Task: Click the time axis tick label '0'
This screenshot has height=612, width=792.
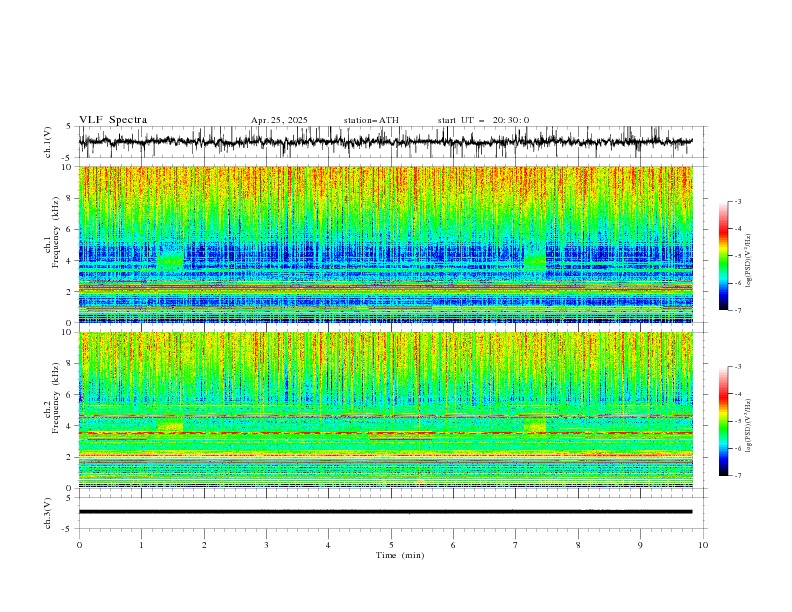Action: [79, 545]
